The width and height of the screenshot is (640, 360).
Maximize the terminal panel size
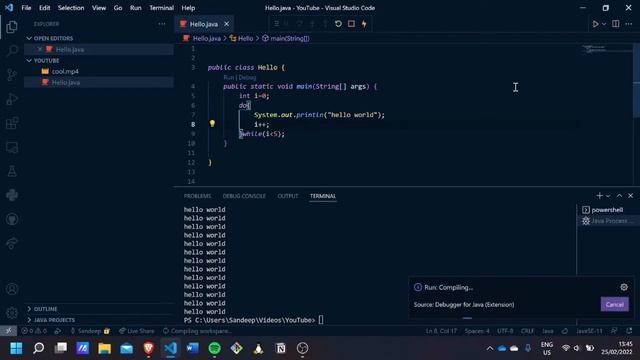(619, 196)
